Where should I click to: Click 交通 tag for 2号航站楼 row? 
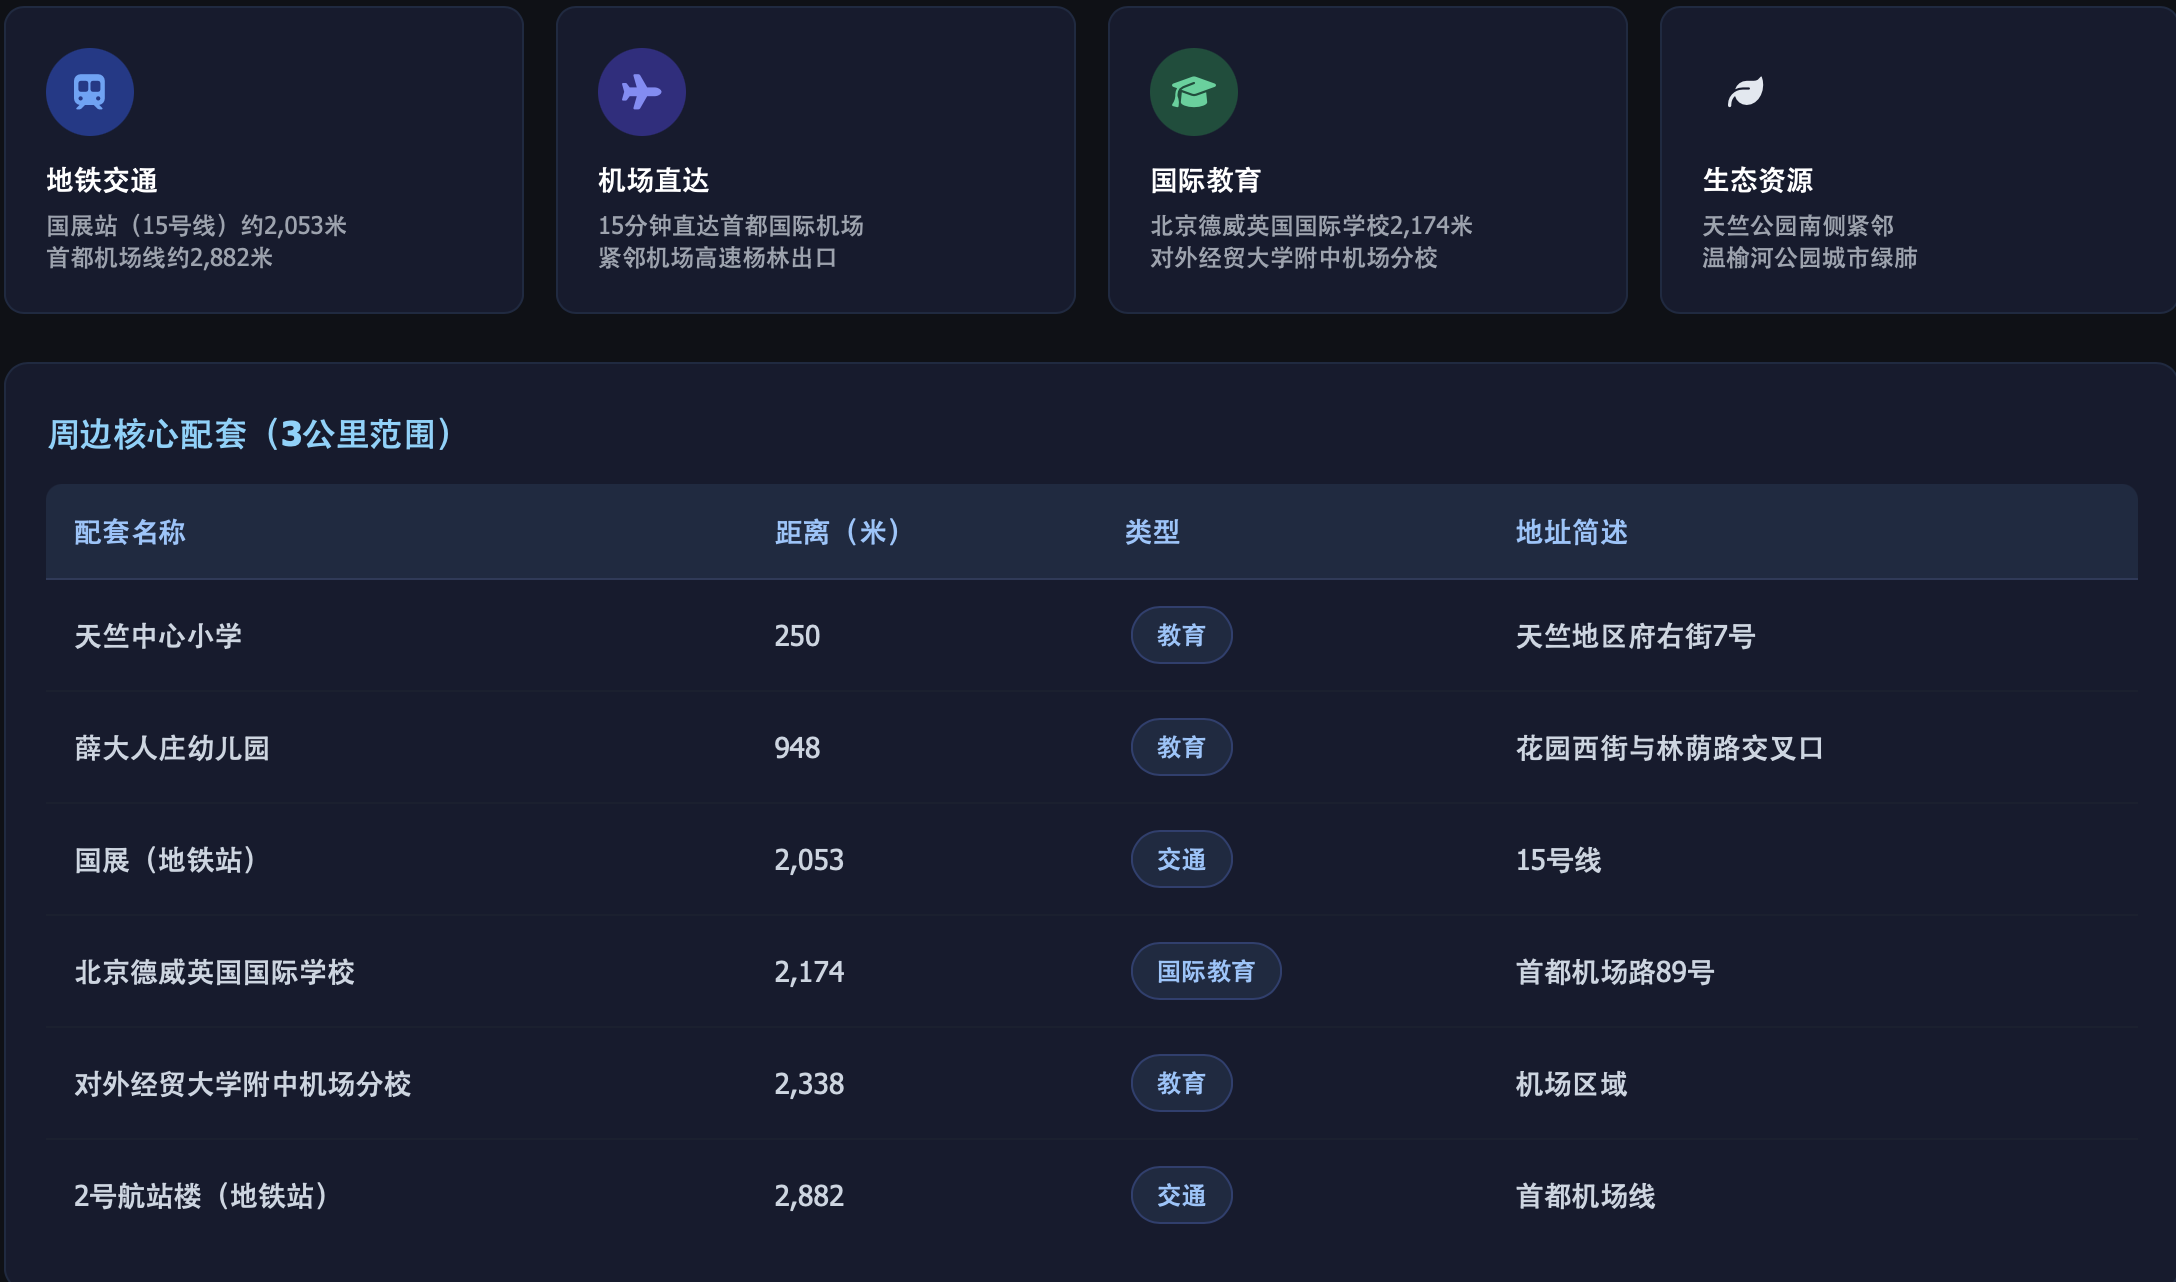tap(1181, 1195)
